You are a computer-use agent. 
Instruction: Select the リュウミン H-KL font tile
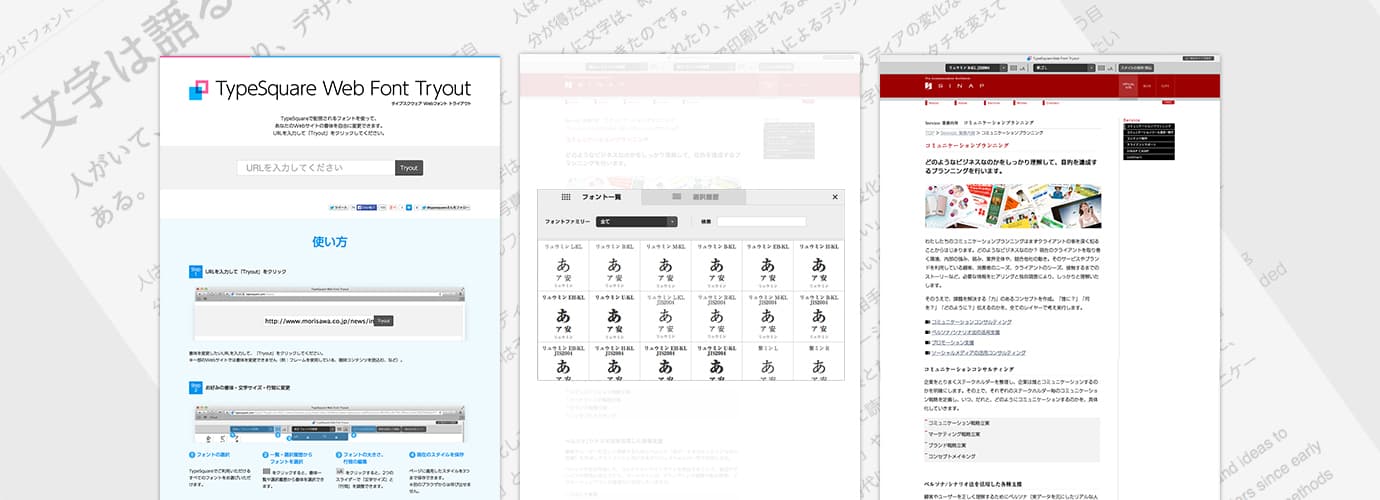[818, 263]
